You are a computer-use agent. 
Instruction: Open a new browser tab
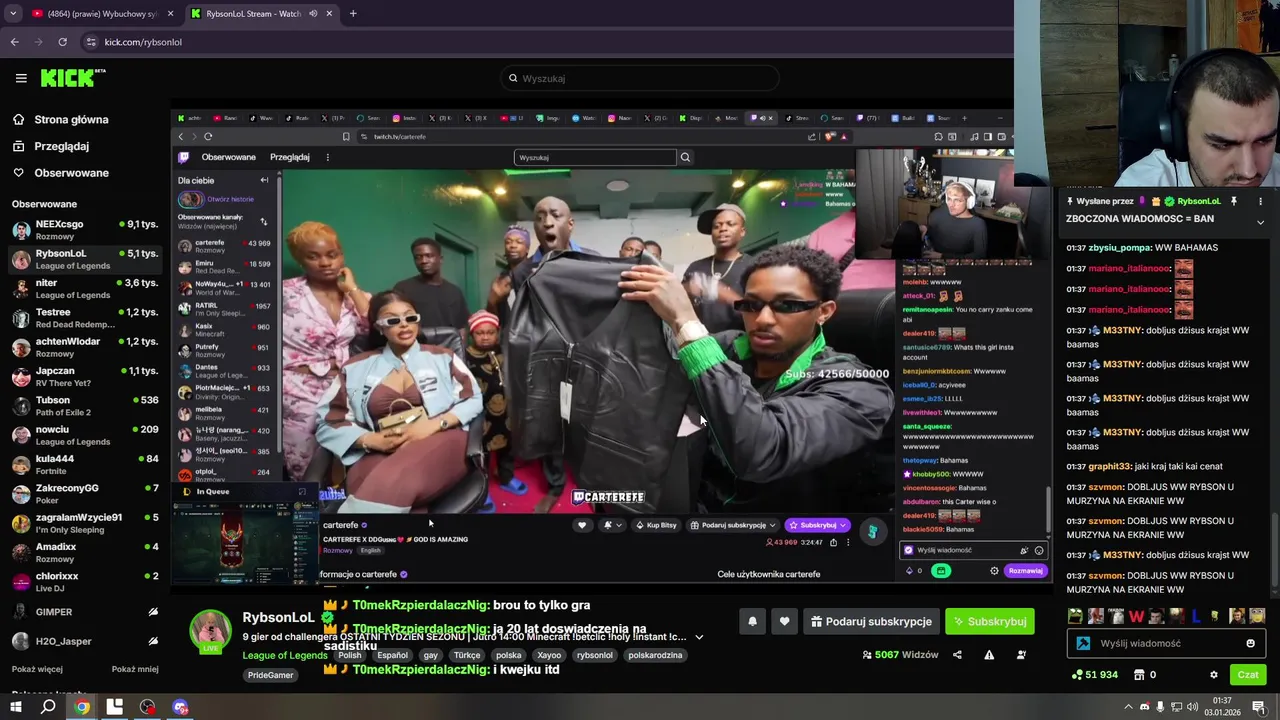click(x=353, y=14)
